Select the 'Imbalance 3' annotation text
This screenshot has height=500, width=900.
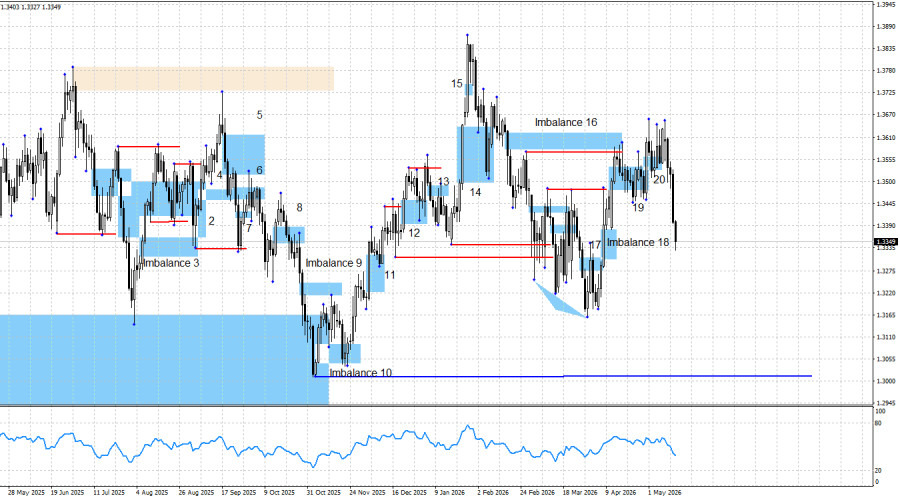[171, 263]
